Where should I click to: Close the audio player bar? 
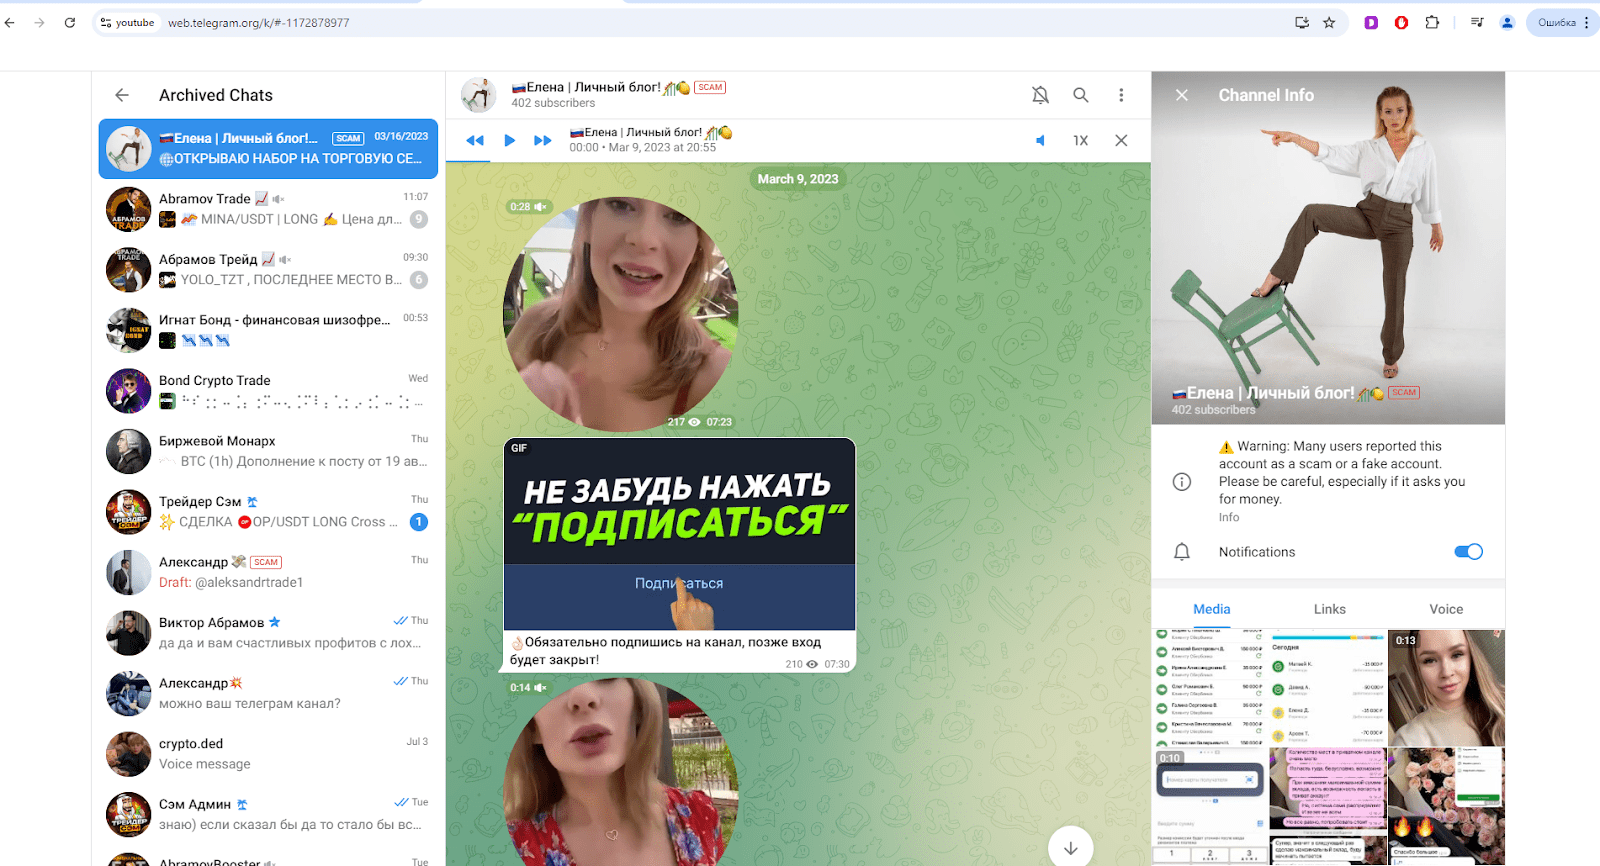click(x=1121, y=140)
